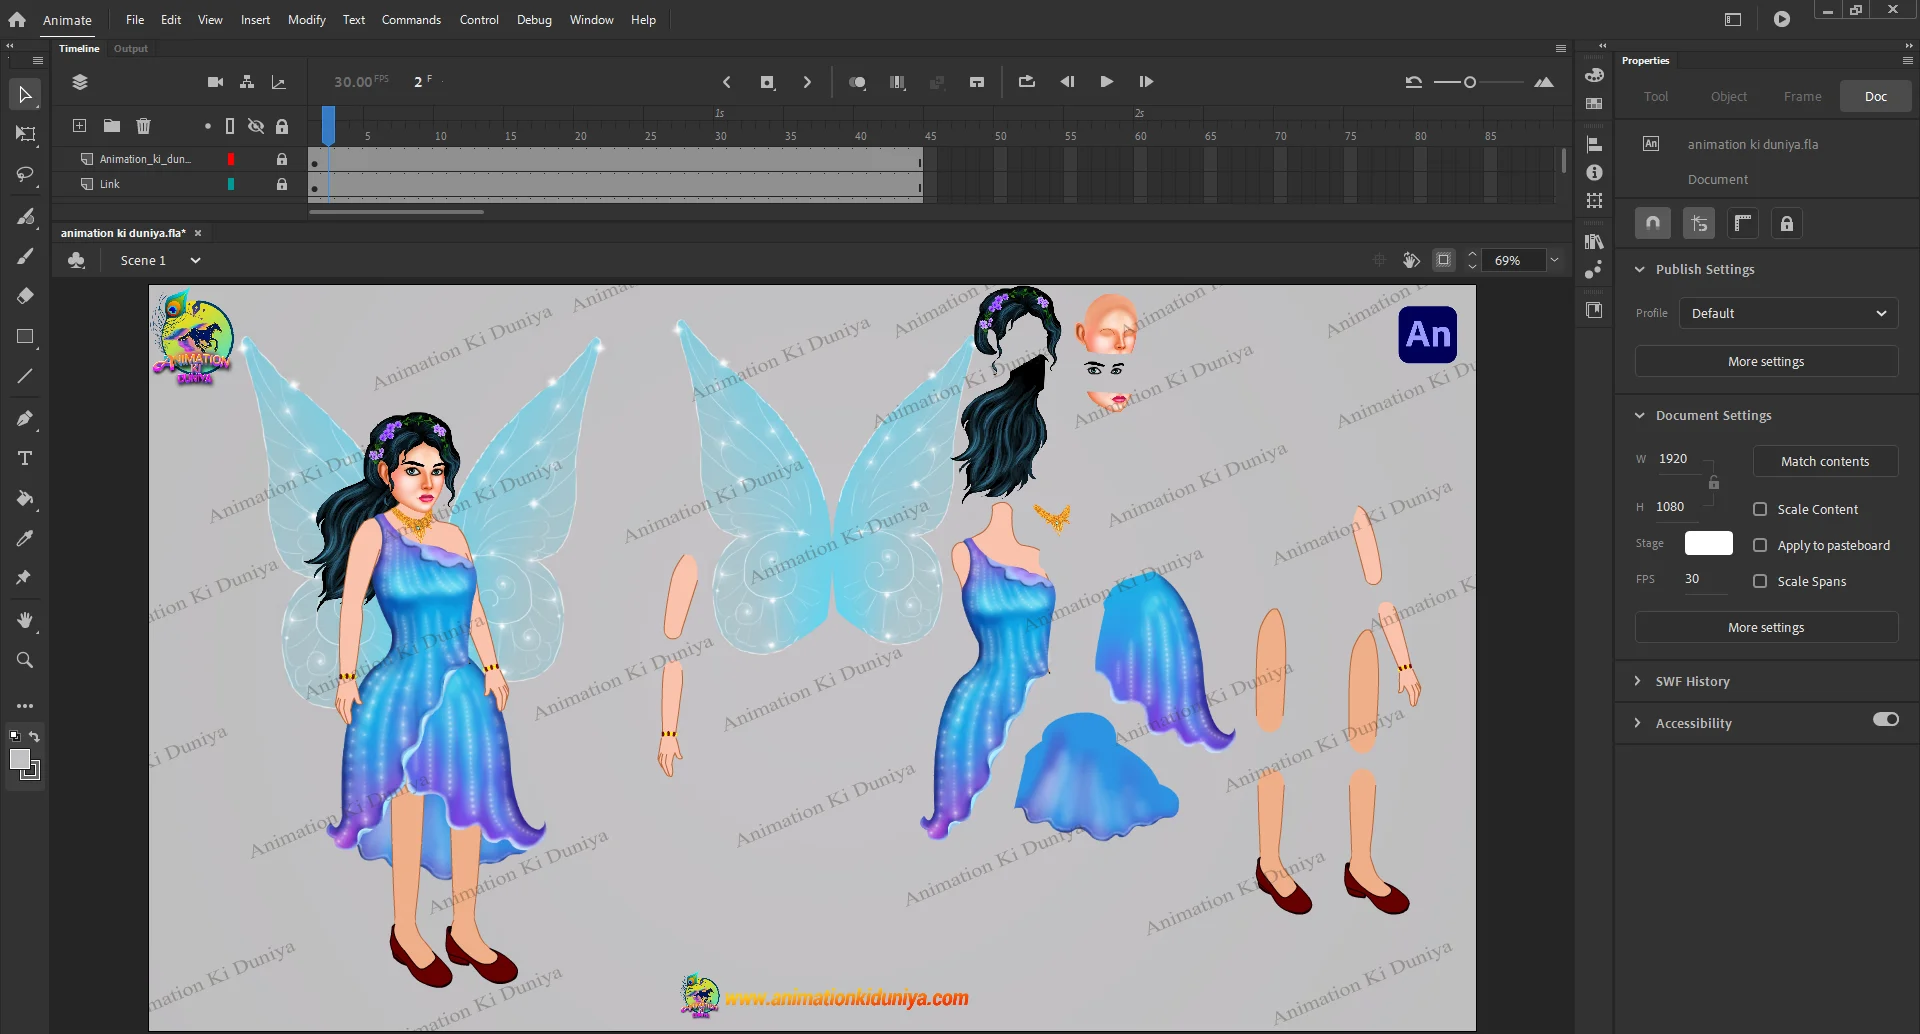Click the New Layer icon
This screenshot has height=1034, width=1920.
pyautogui.click(x=79, y=126)
